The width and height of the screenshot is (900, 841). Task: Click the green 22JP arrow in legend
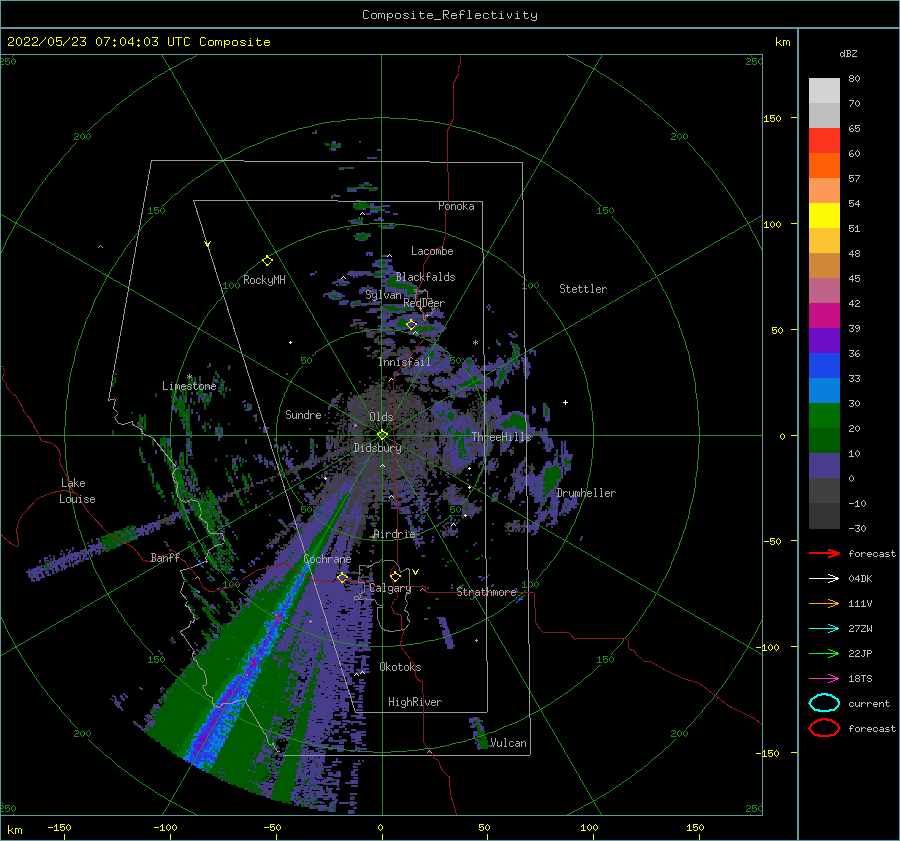[x=824, y=653]
